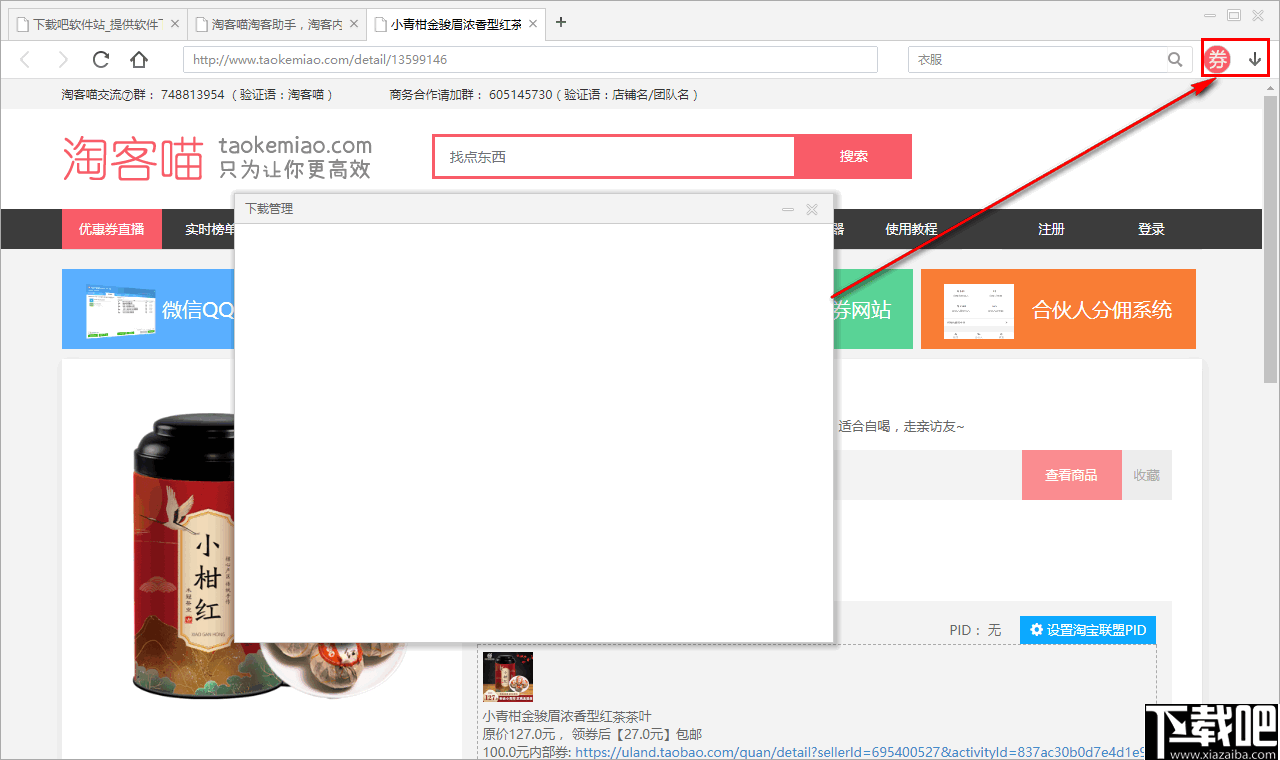This screenshot has height=760, width=1280.
Task: Click the PID：无 label
Action: [x=975, y=630]
